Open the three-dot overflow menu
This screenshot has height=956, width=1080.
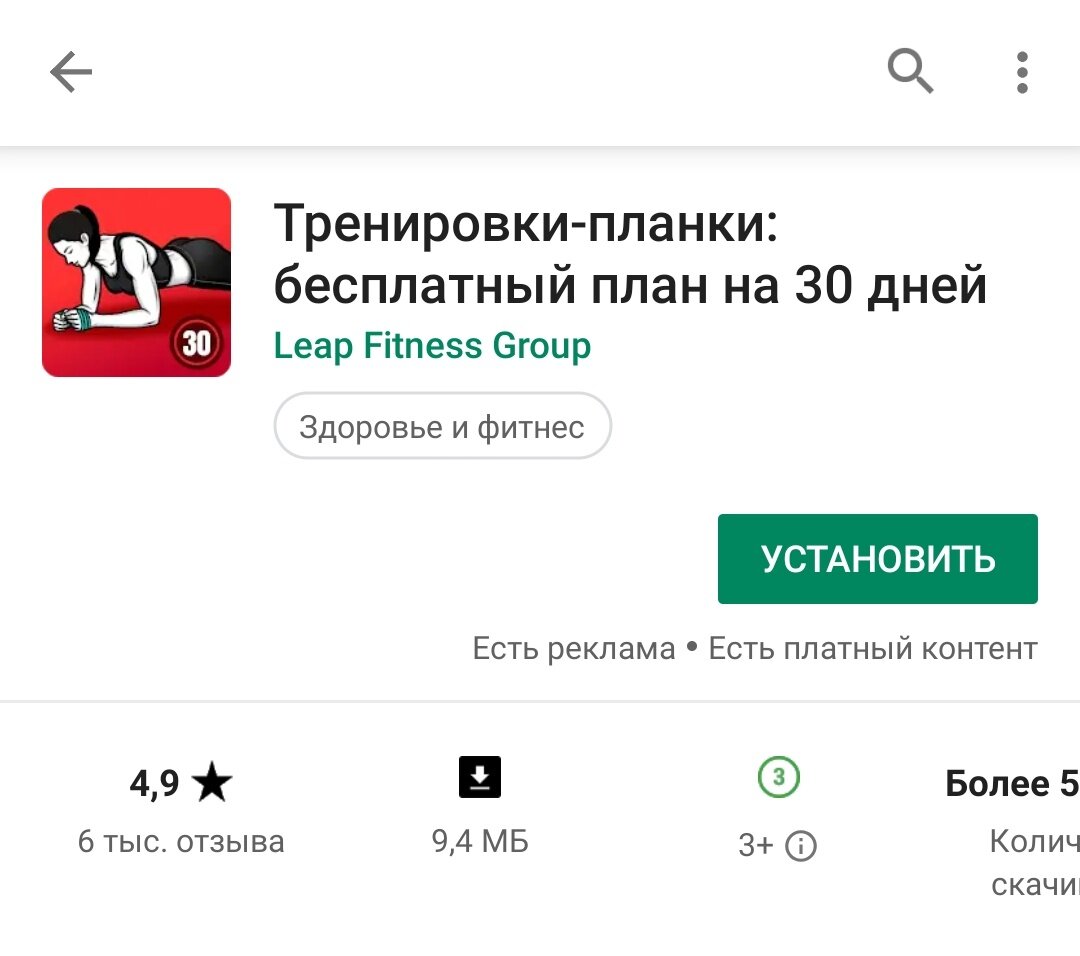pyautogui.click(x=1022, y=72)
